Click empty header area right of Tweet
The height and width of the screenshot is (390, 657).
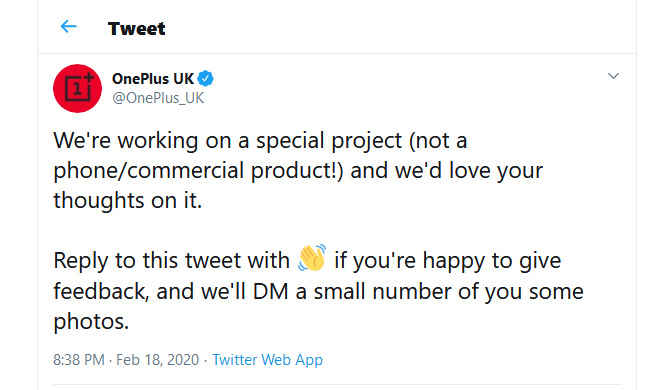pyautogui.click(x=398, y=28)
